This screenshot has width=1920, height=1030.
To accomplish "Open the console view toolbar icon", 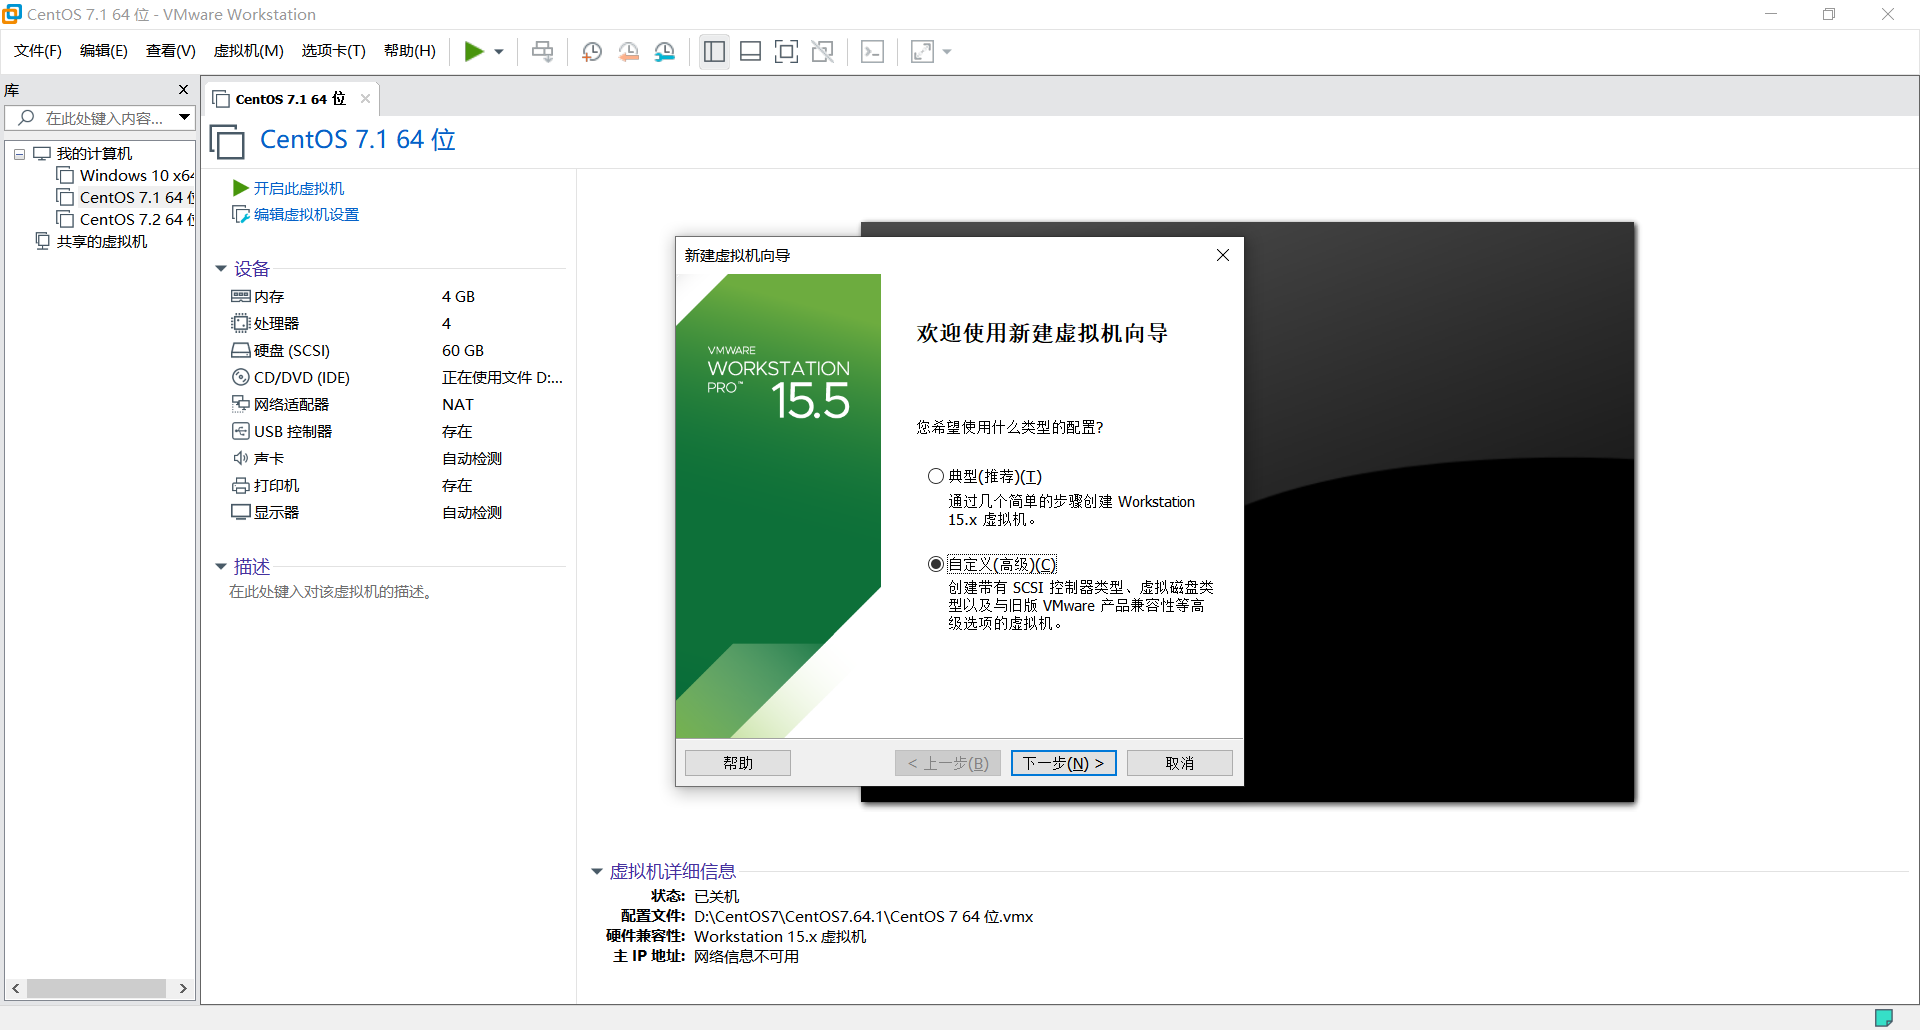I will click(x=872, y=52).
